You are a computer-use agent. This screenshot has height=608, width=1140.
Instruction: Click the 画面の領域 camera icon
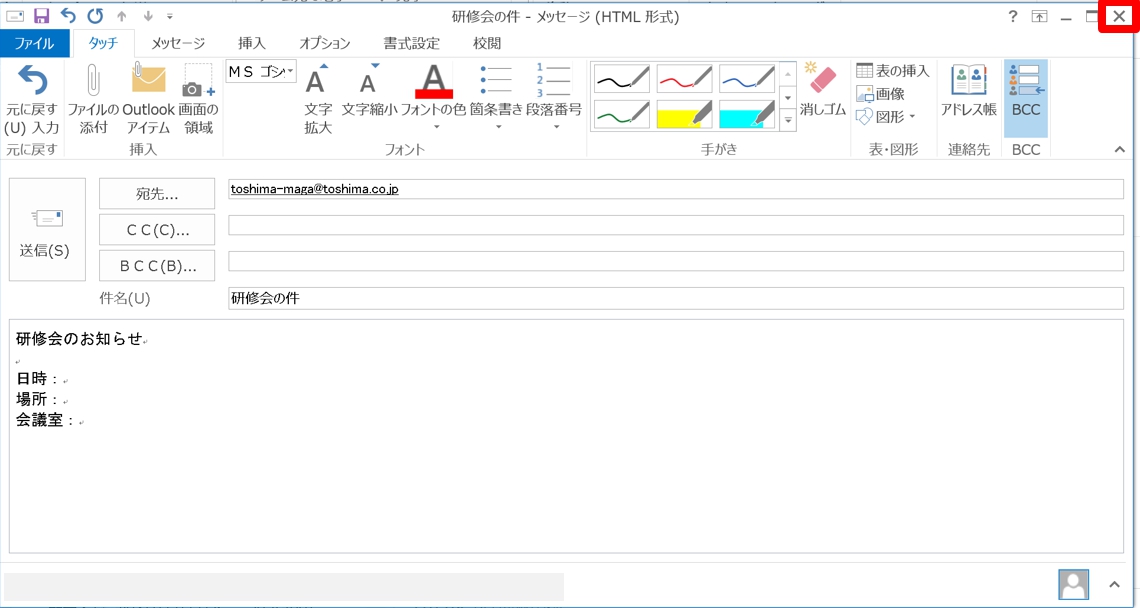point(198,82)
